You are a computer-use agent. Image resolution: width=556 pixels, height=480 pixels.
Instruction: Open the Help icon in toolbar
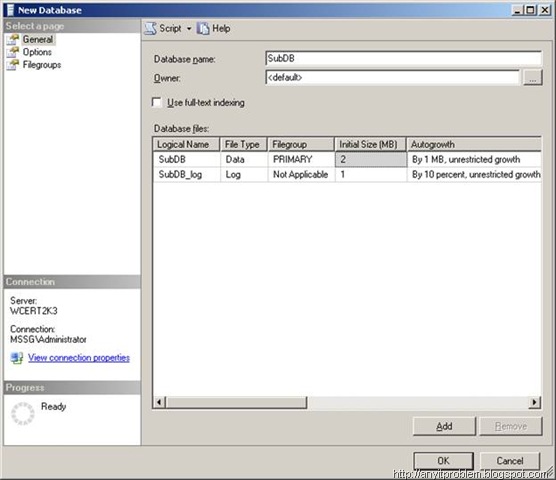tap(203, 28)
